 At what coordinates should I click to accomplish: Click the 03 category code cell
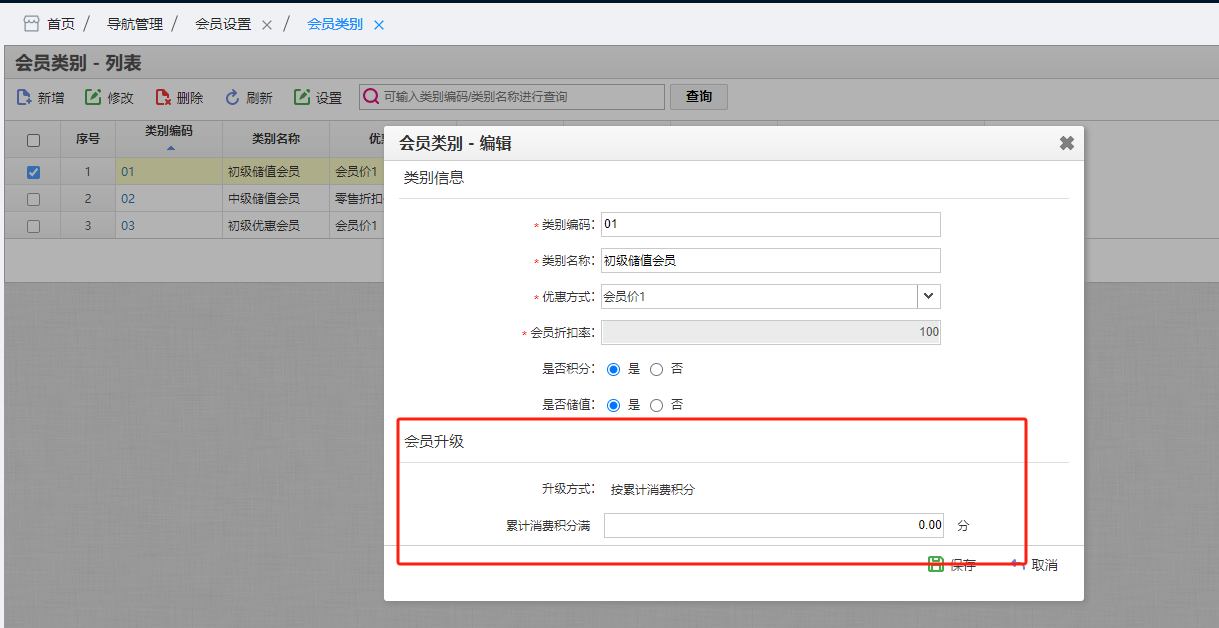coord(169,226)
